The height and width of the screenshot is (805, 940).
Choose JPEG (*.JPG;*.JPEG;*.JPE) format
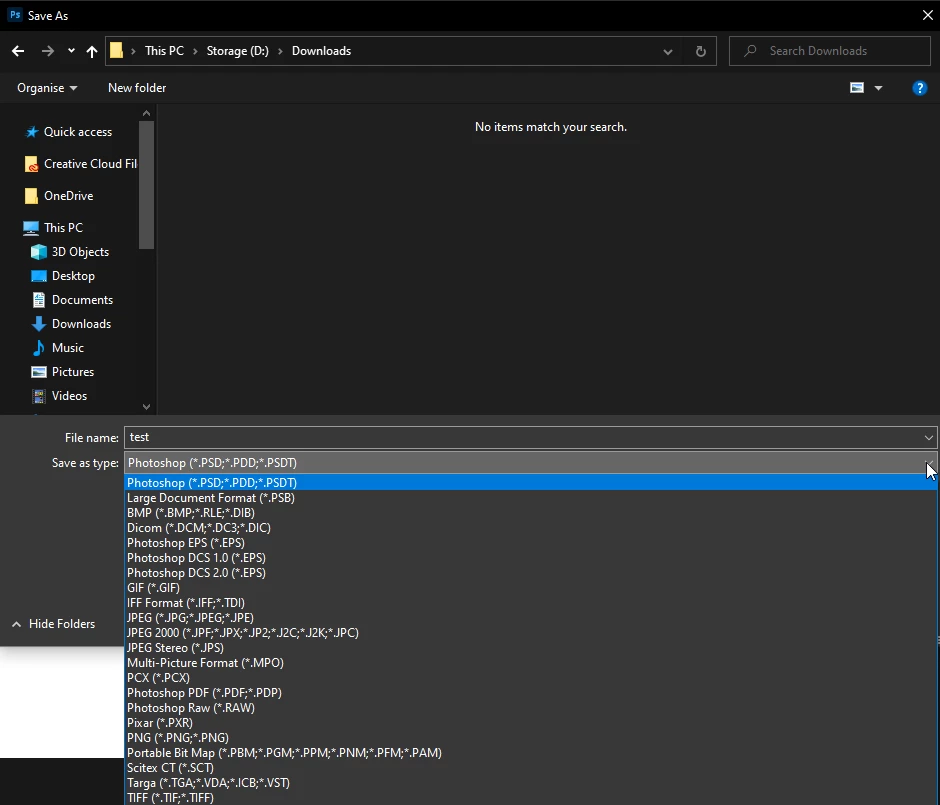pos(530,617)
